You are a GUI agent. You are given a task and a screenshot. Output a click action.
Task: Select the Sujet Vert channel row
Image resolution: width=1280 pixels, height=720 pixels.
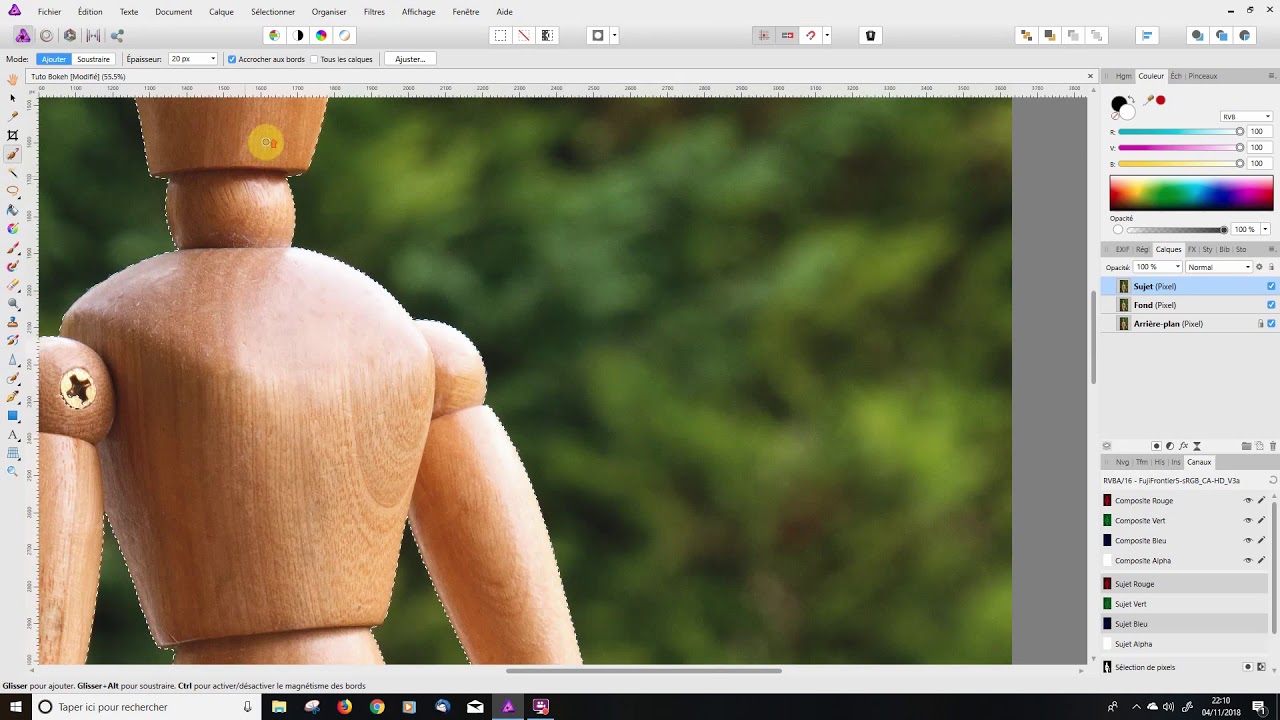1185,604
